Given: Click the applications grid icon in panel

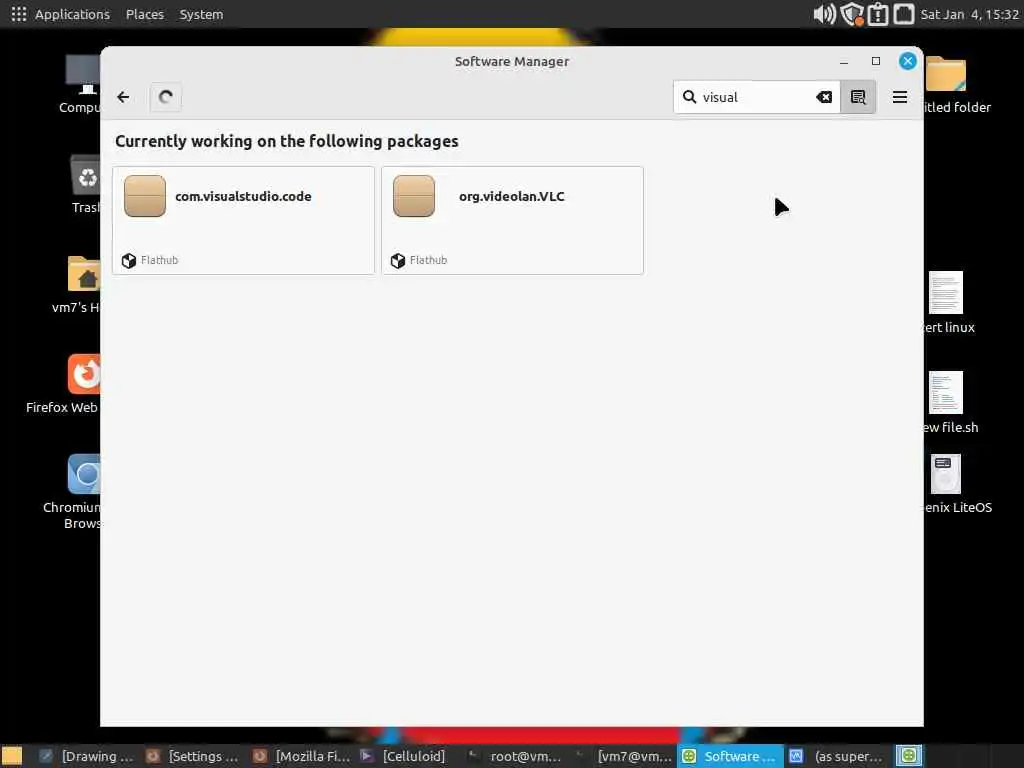Looking at the screenshot, I should [19, 14].
